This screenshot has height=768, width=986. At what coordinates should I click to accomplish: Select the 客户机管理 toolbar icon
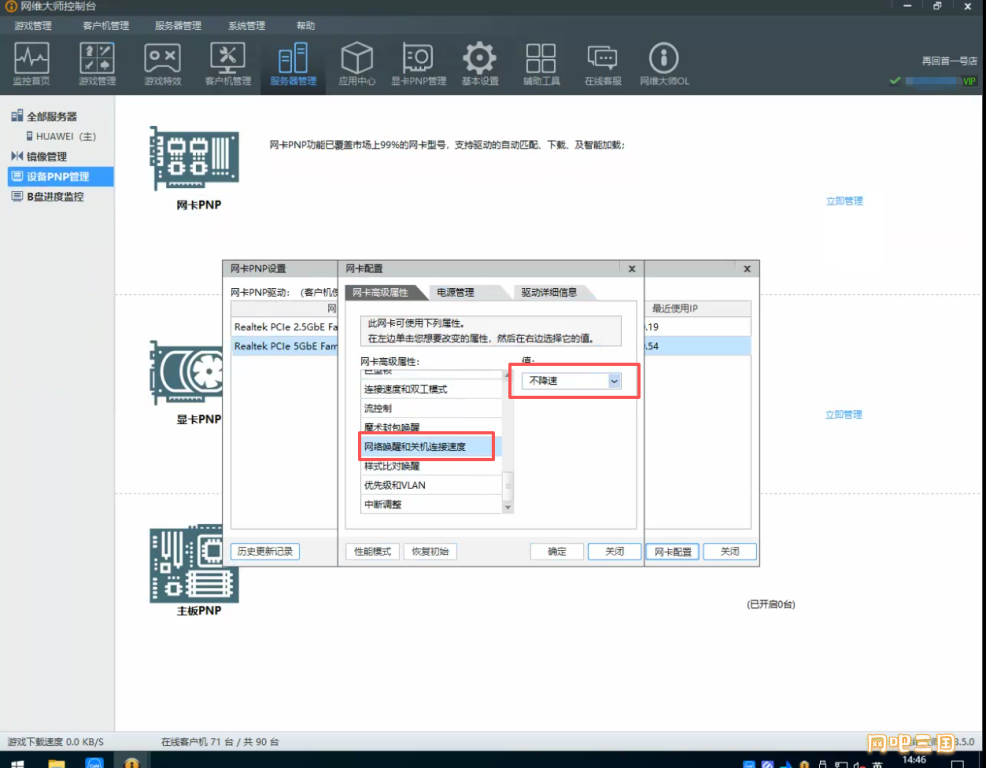228,64
